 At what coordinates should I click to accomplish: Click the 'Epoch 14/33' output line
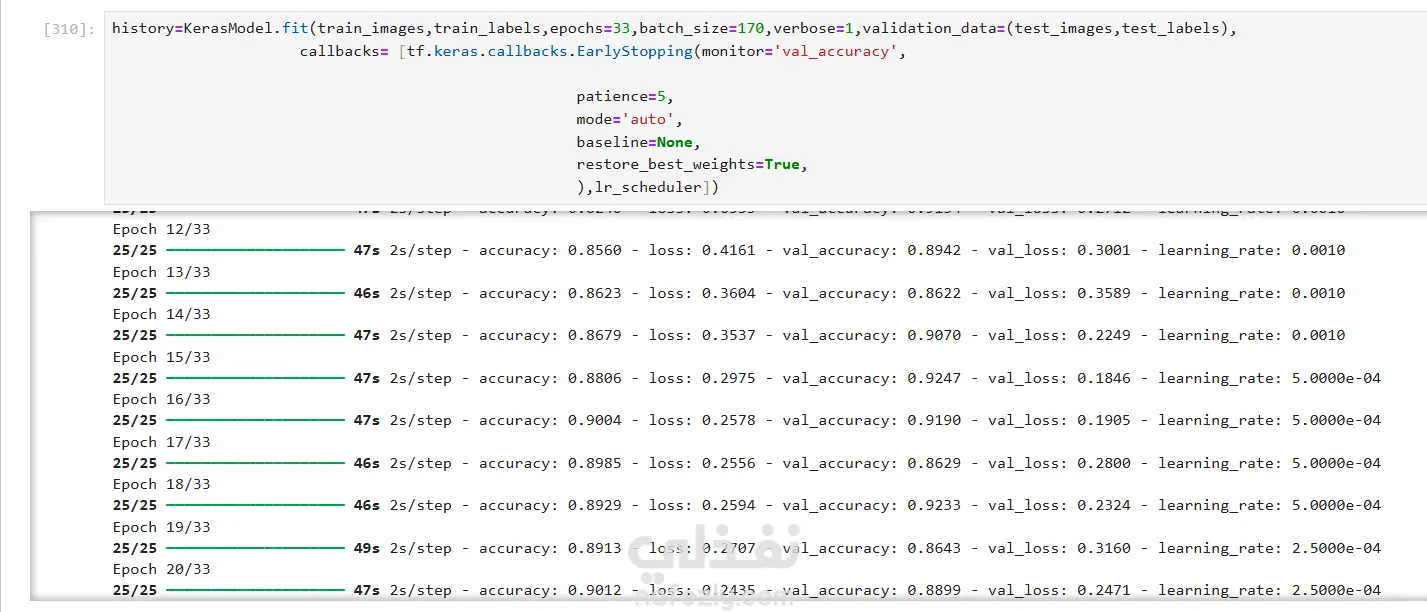pos(162,314)
